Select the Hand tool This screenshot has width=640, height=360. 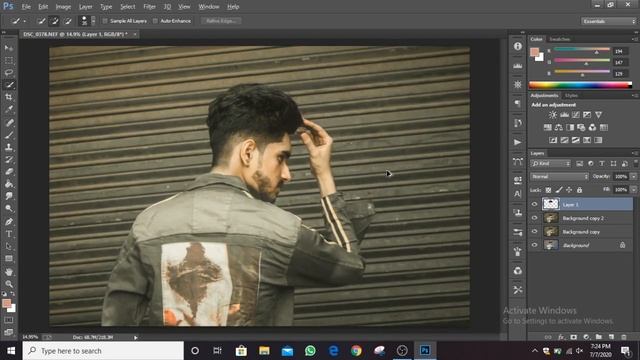tap(9, 271)
